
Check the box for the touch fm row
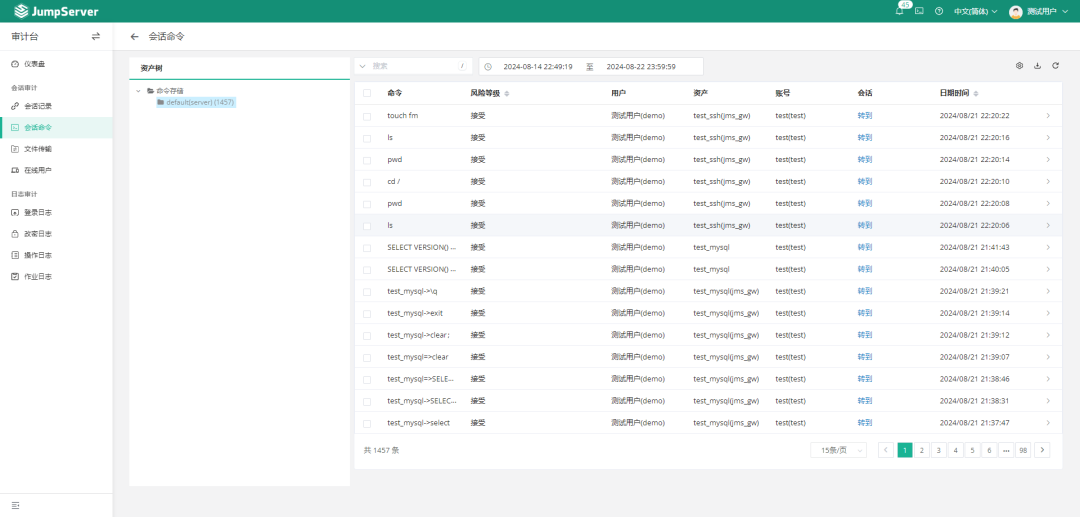click(x=367, y=116)
